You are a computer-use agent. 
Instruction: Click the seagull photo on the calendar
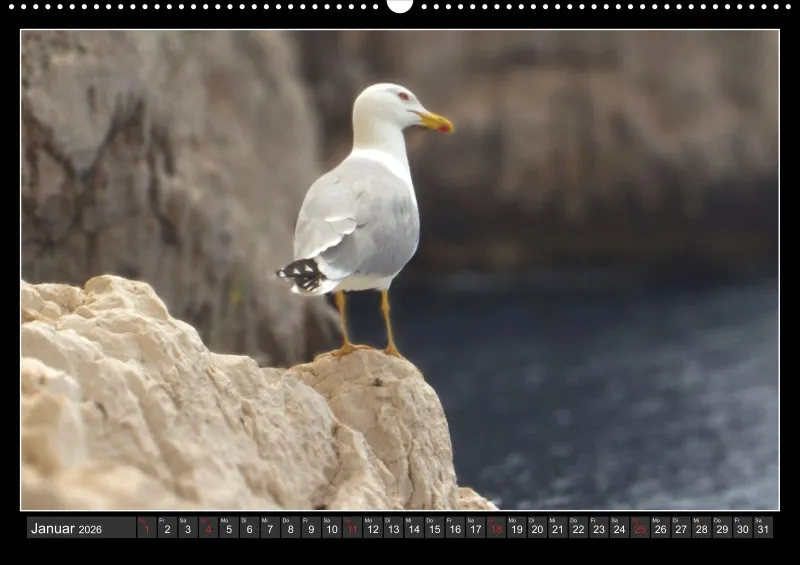coord(399,270)
